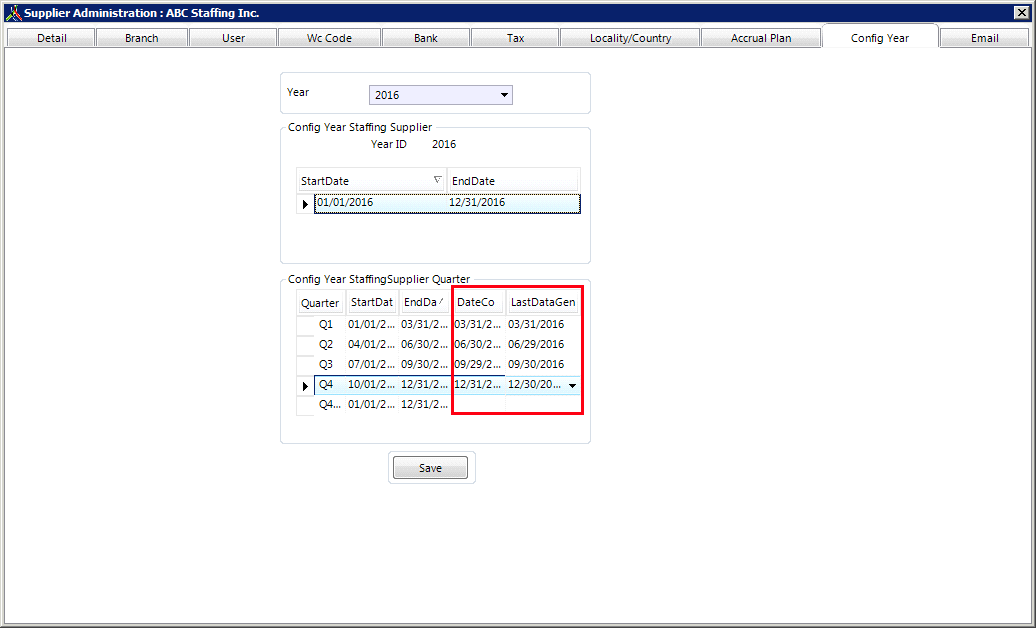Click the EndDa column header in quarter grid

pos(424,302)
